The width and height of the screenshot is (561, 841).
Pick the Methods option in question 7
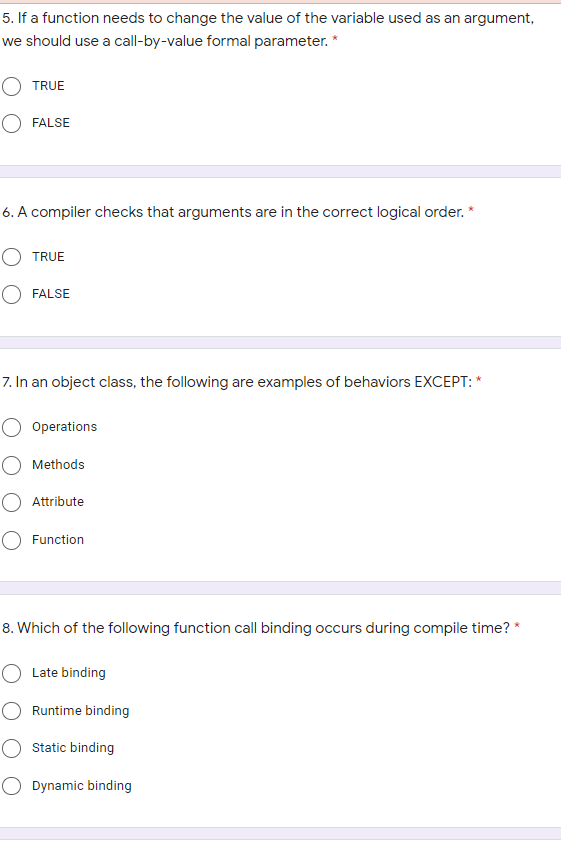[11, 465]
